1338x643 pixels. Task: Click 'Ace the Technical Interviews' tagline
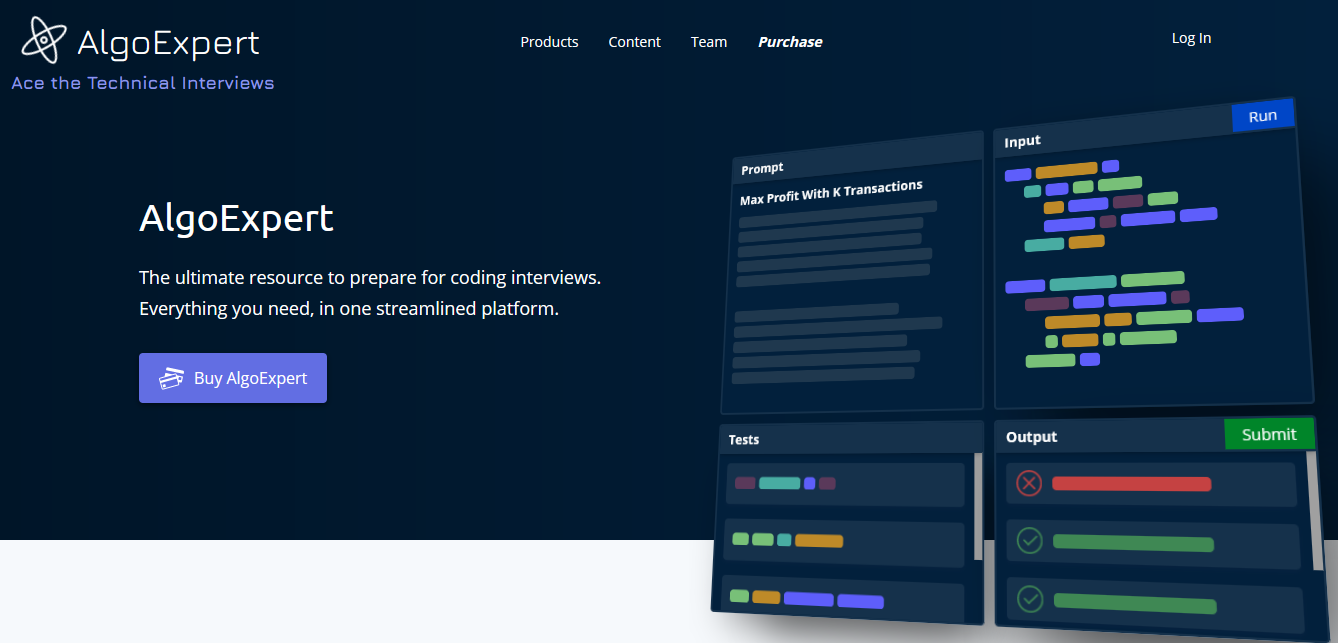point(143,83)
